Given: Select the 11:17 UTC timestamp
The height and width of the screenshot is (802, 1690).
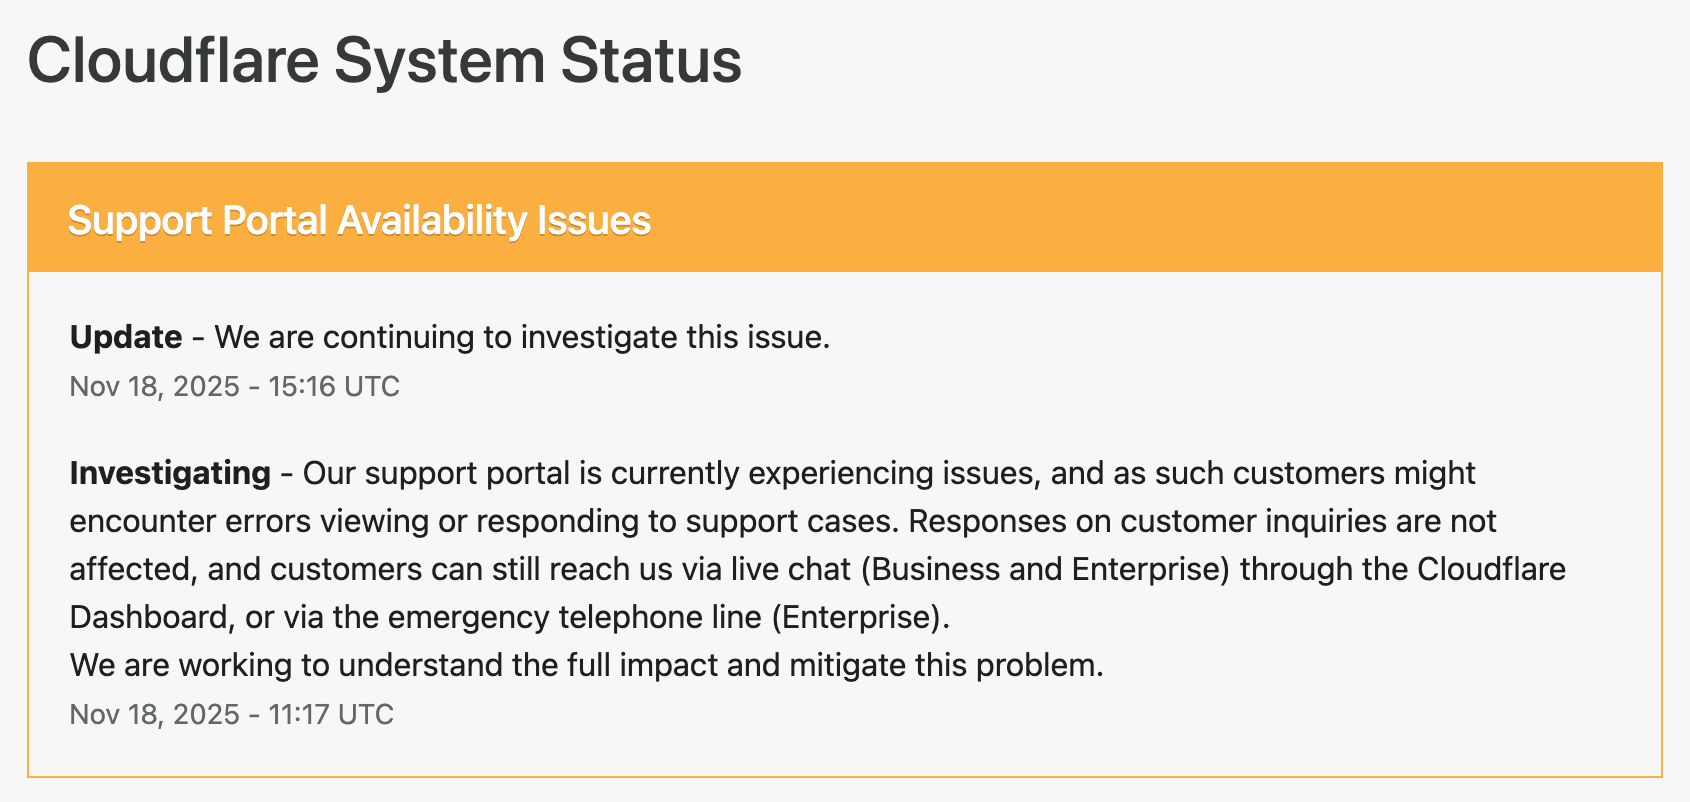Looking at the screenshot, I should click(231, 714).
